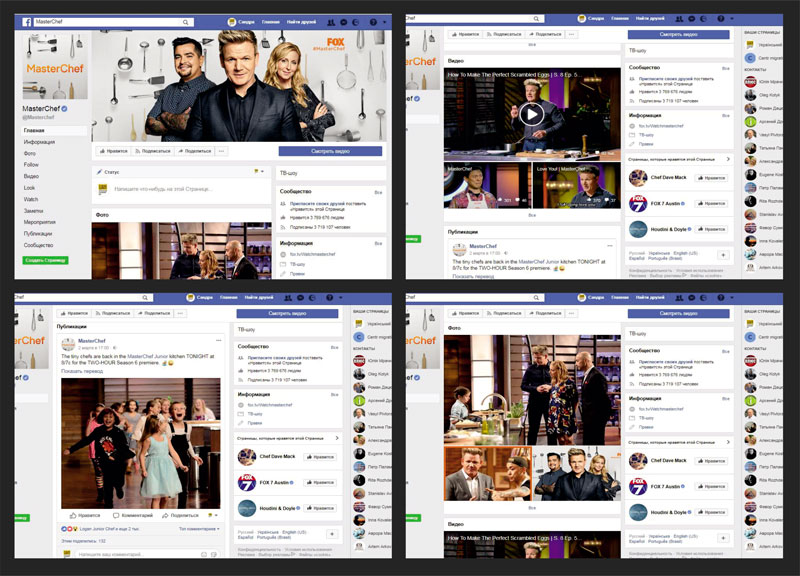Click the blue verified badge beside MasterChef name
This screenshot has height=576, width=800.
65,109
